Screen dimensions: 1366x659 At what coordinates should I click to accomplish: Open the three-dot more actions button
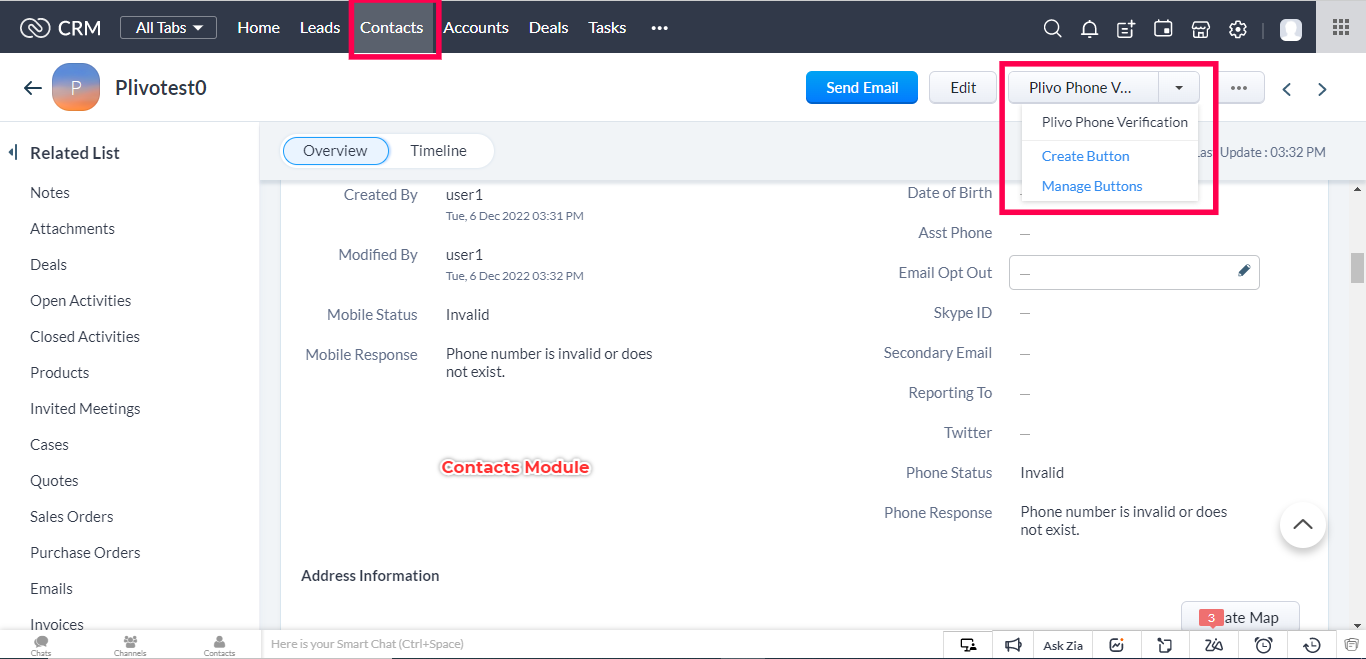(1239, 88)
